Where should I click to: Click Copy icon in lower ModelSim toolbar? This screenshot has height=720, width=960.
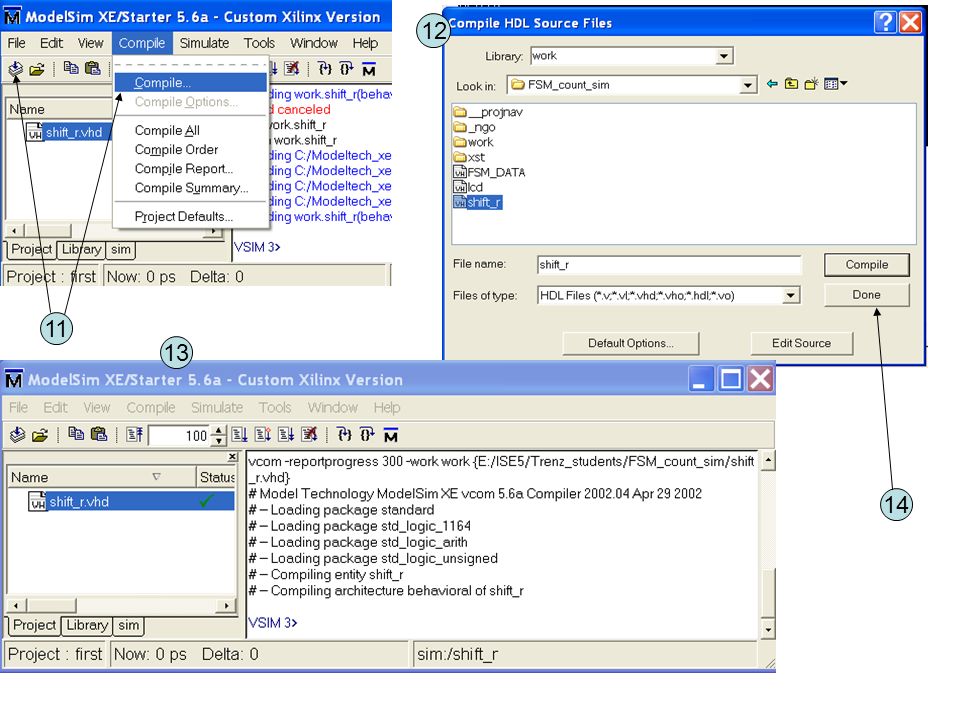[x=76, y=434]
